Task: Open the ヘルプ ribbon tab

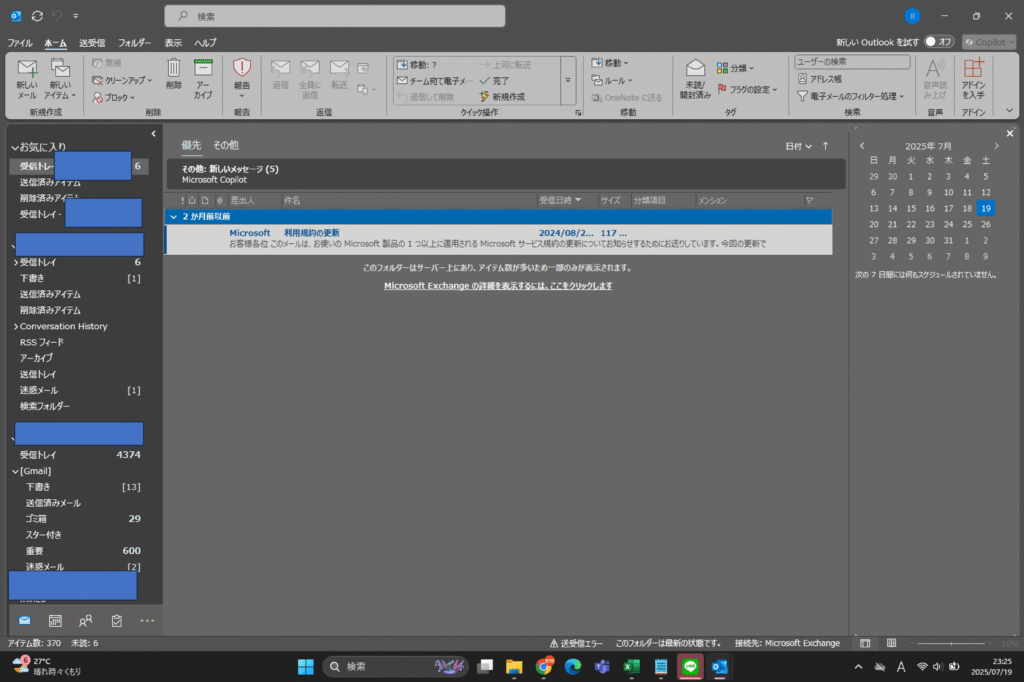Action: 205,43
